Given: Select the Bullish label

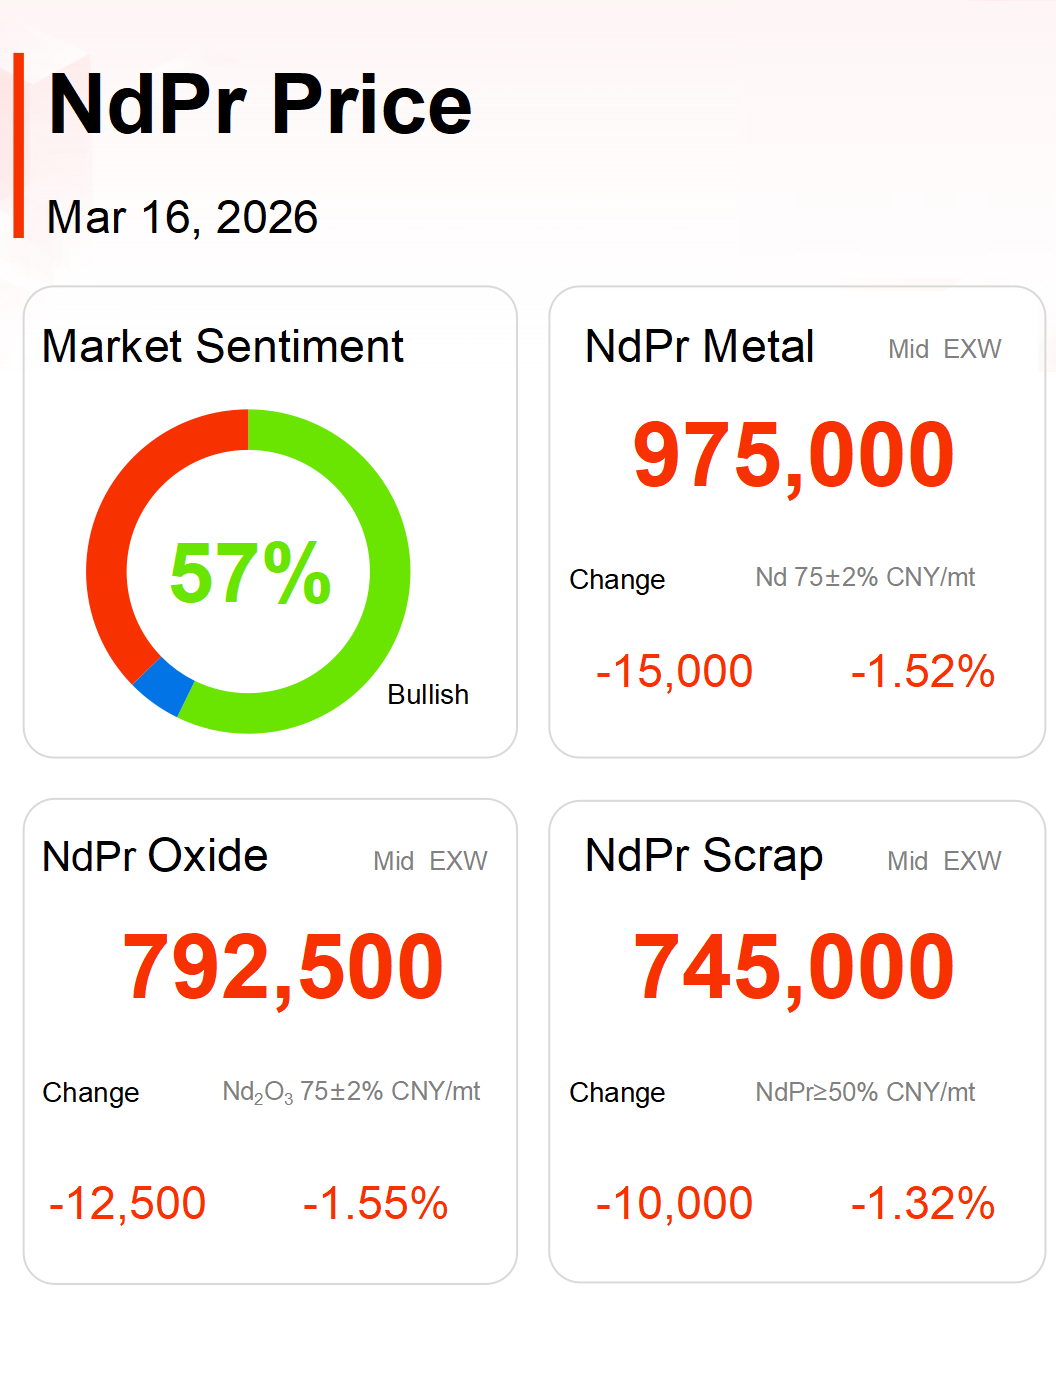Looking at the screenshot, I should [x=427, y=694].
